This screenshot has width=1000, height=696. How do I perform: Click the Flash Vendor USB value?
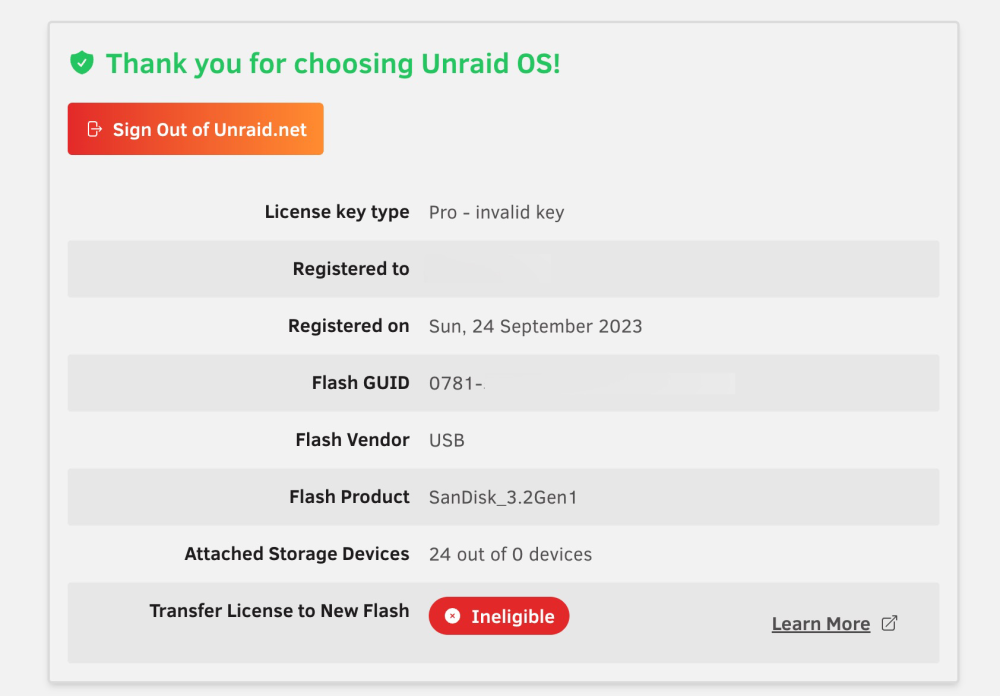tap(446, 440)
